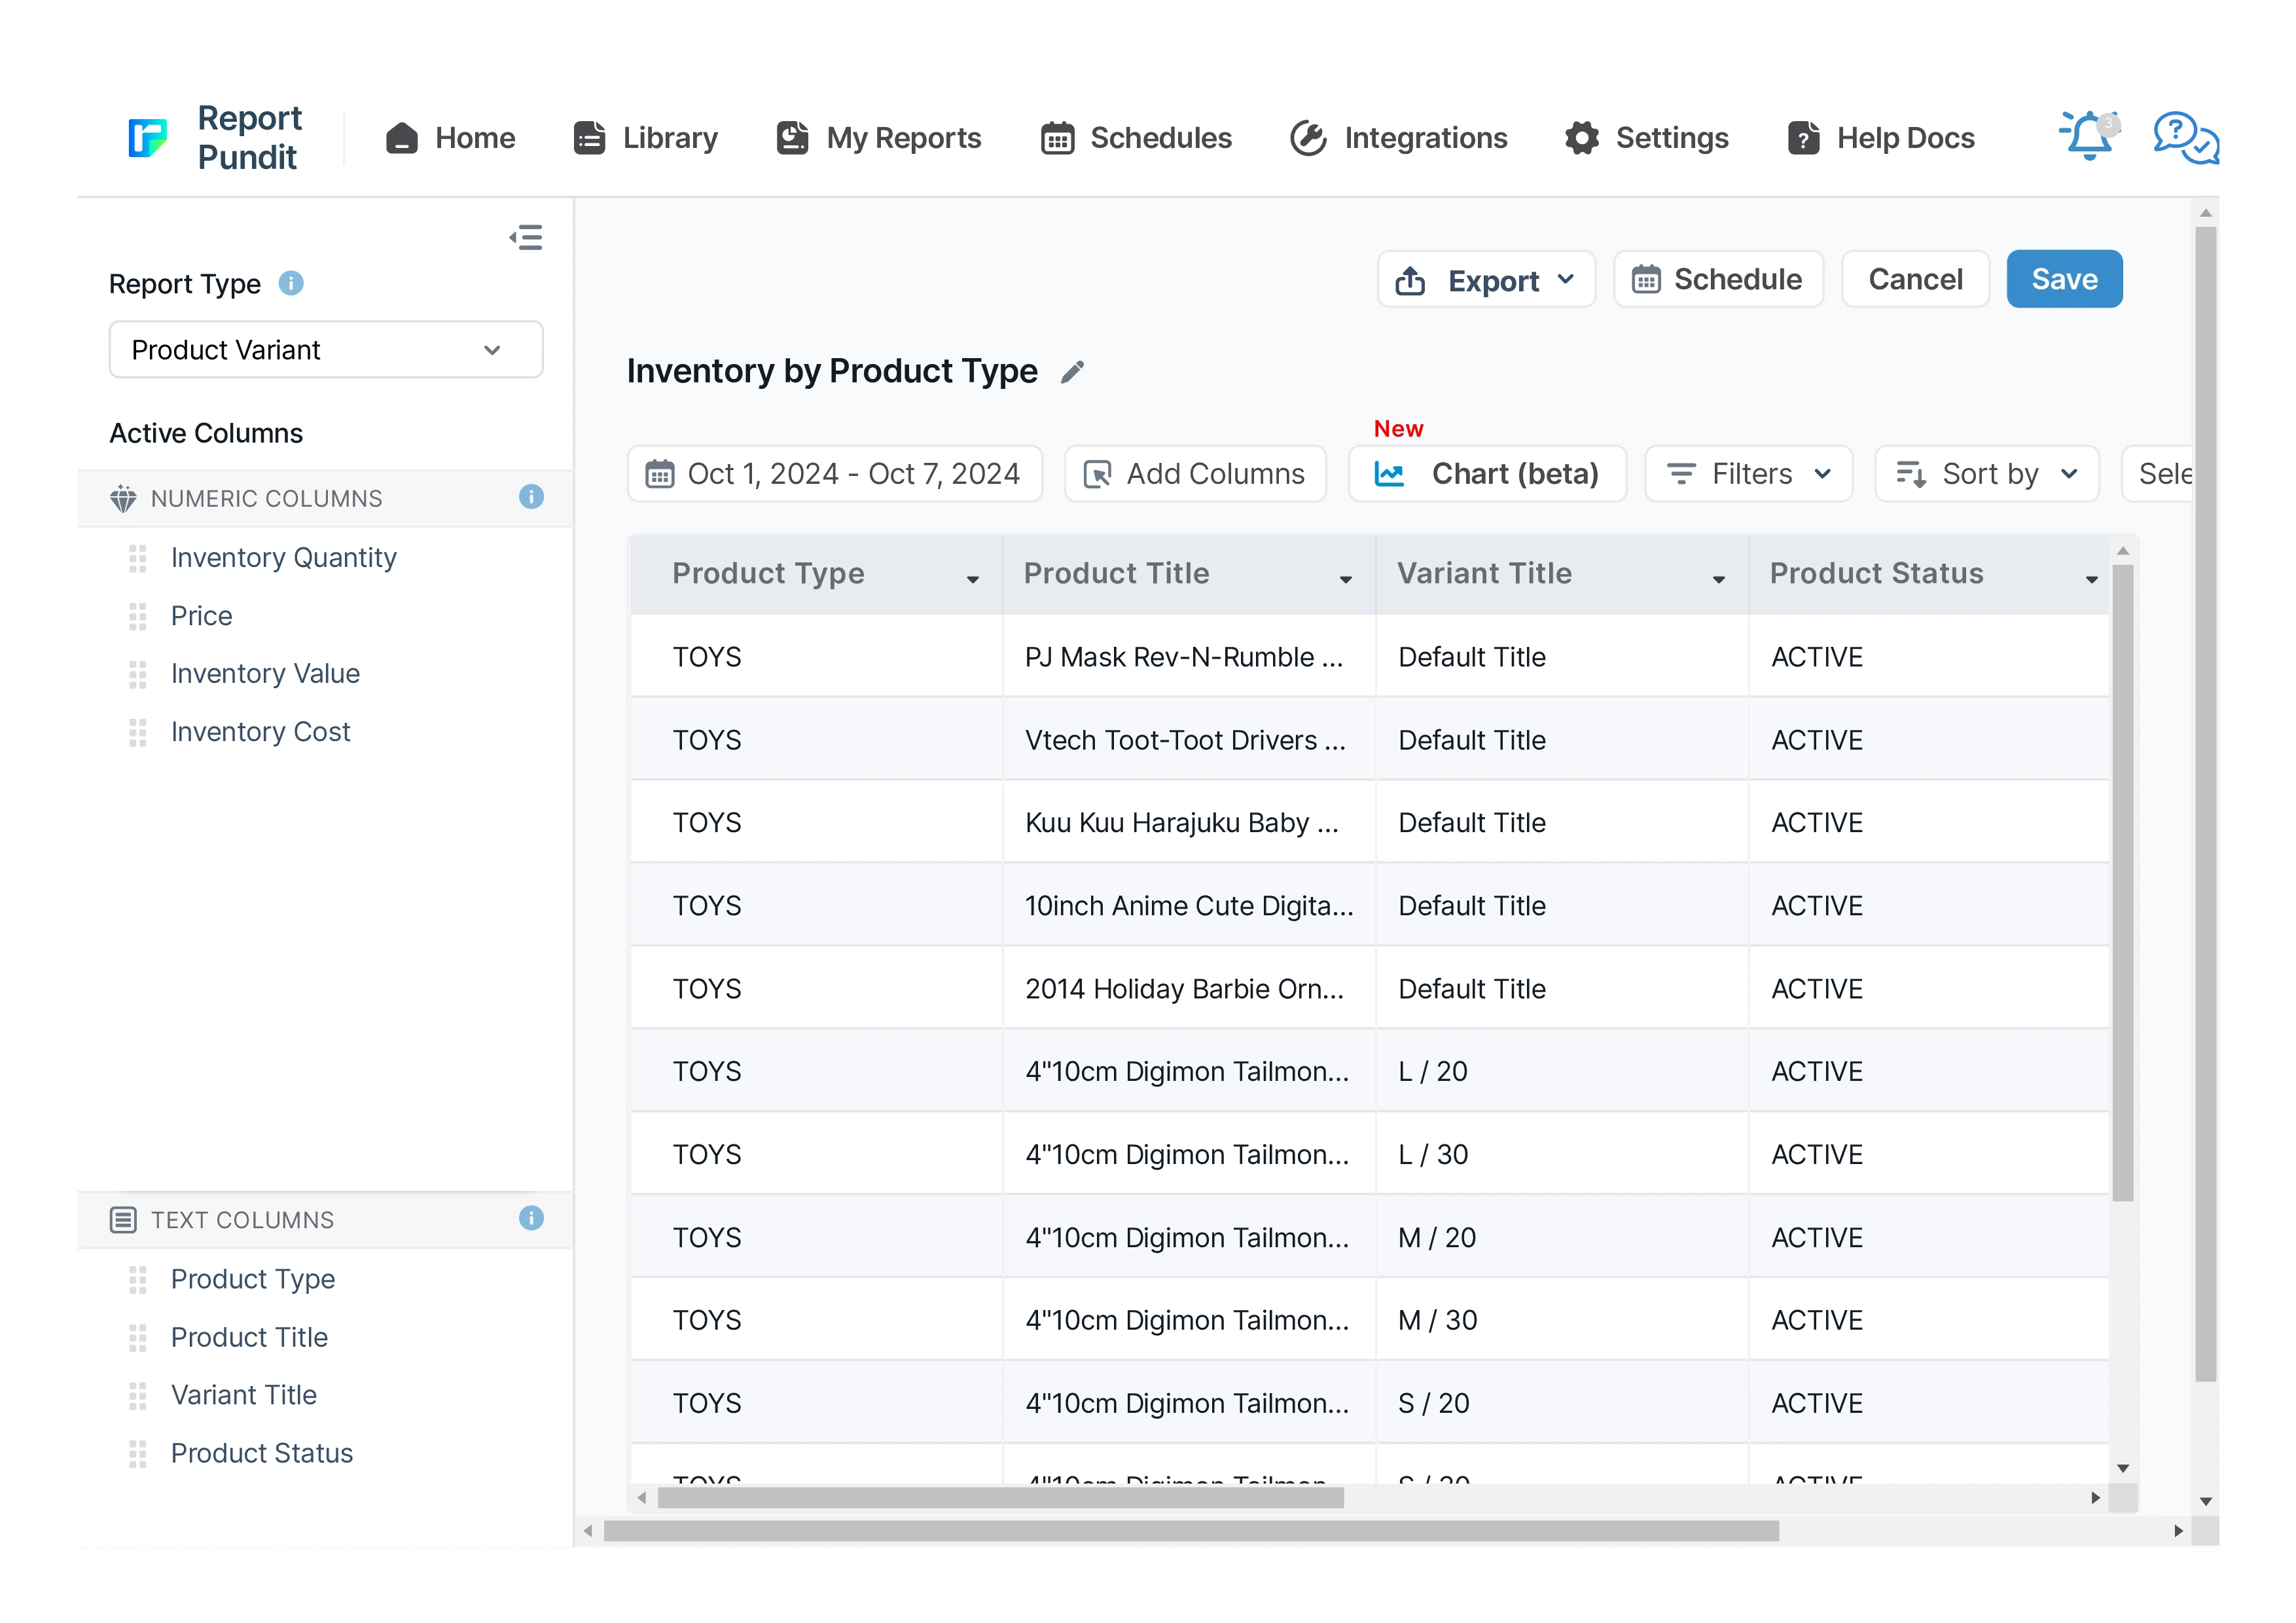The height and width of the screenshot is (1623, 2296).
Task: Open the Integrations menu item
Action: pos(1398,138)
